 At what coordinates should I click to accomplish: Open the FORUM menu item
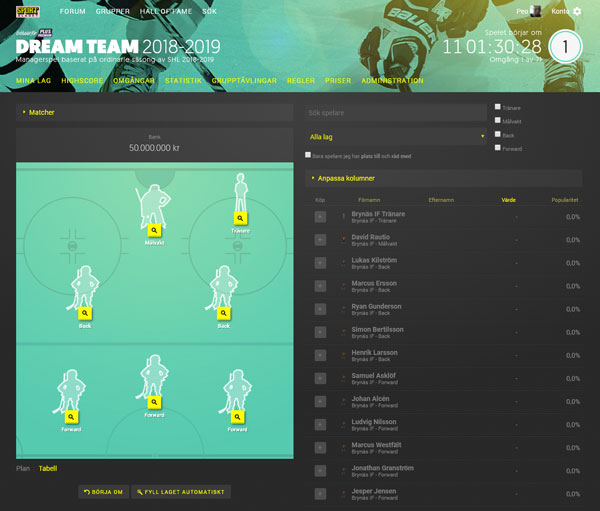pos(72,11)
